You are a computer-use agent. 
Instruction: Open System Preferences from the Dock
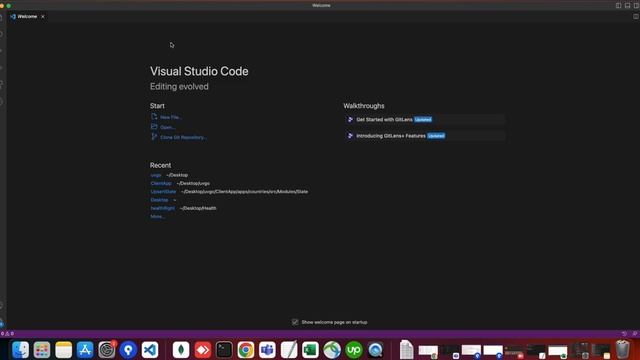tap(107, 350)
